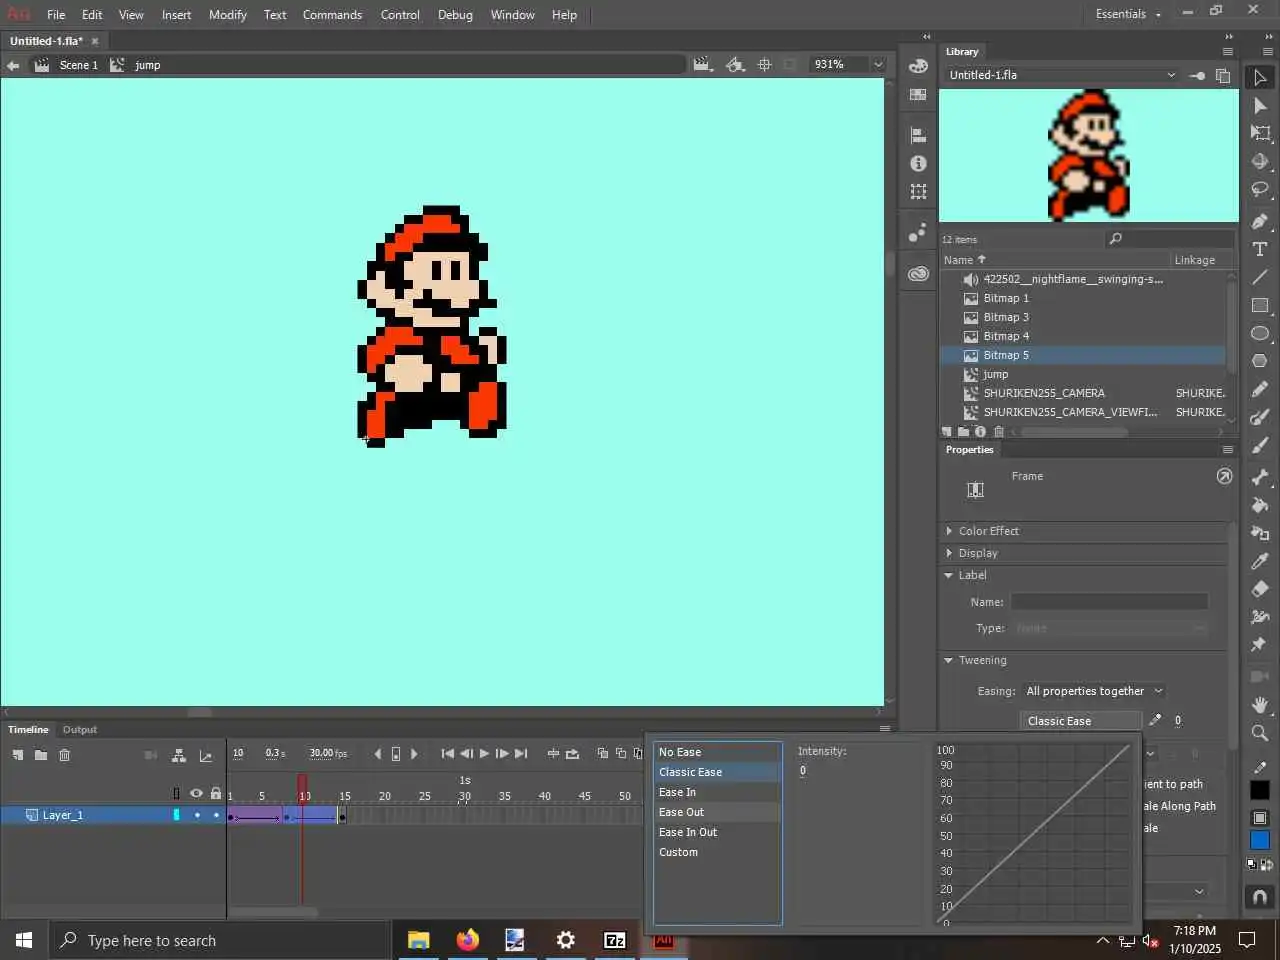Choose the Eyedropper tool
Screen dimensions: 1280x960
1260,561
